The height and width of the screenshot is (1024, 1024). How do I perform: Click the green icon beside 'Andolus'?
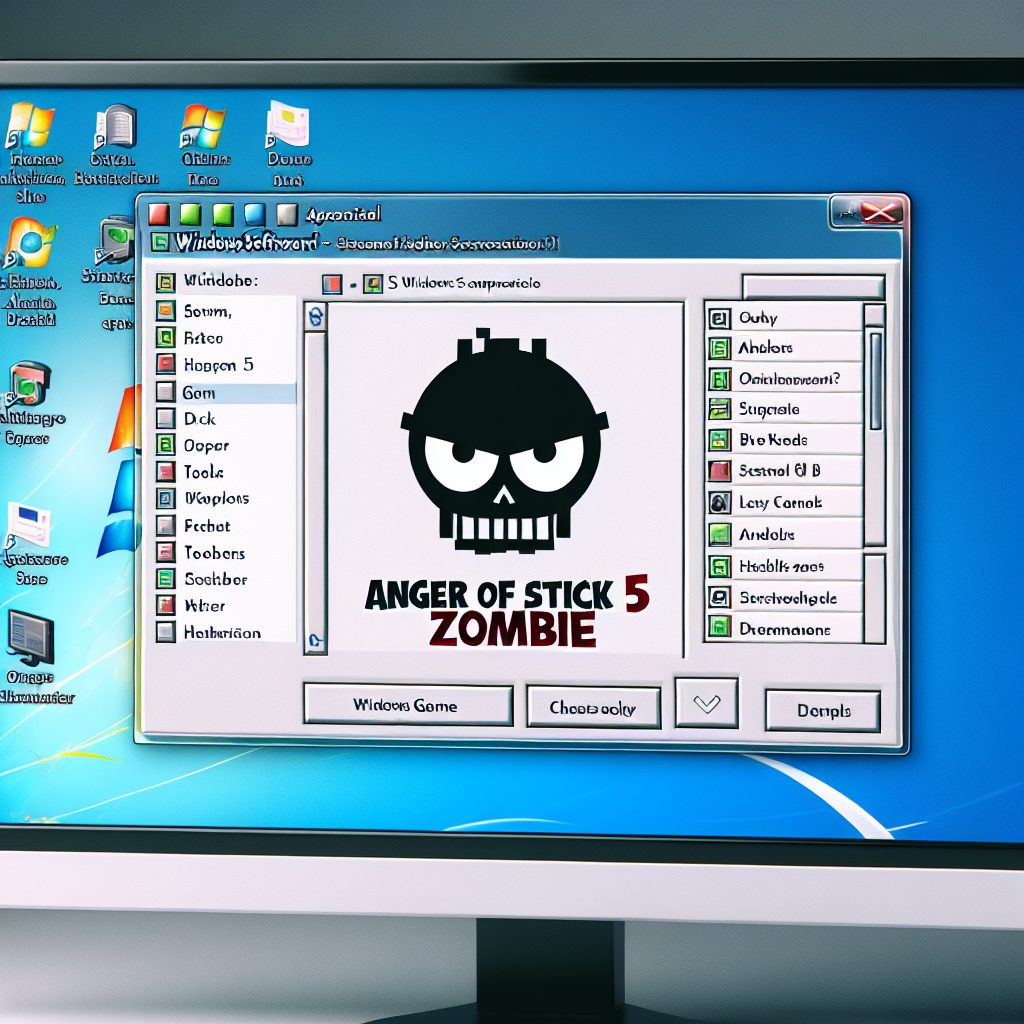(x=719, y=535)
